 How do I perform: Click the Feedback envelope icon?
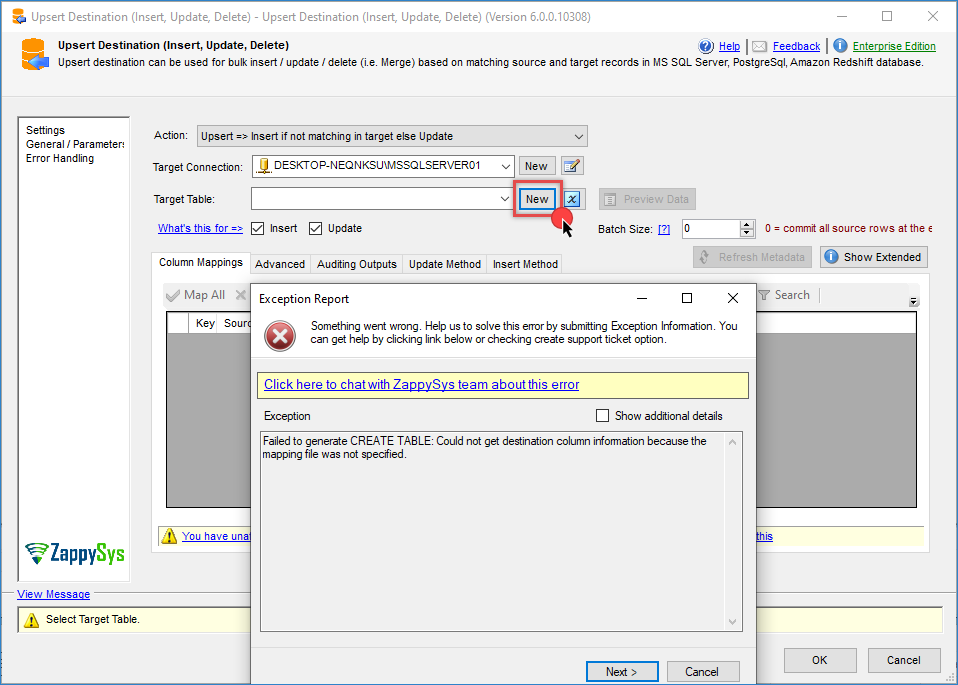pos(760,46)
